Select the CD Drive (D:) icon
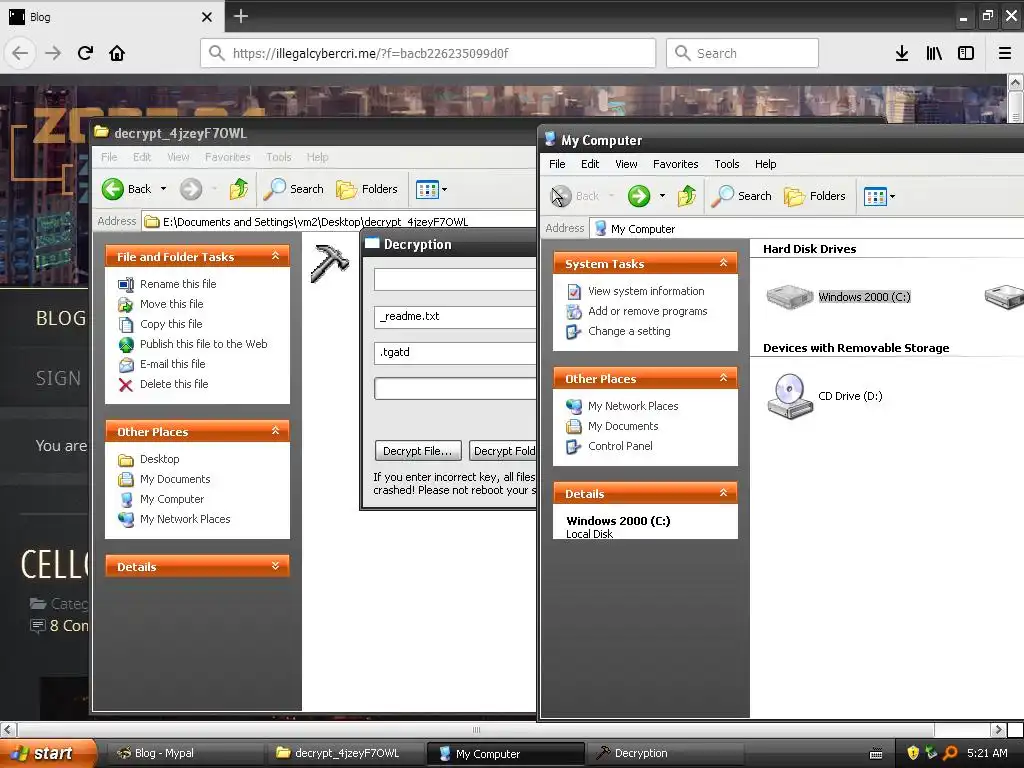The height and width of the screenshot is (768, 1024). (x=825, y=396)
